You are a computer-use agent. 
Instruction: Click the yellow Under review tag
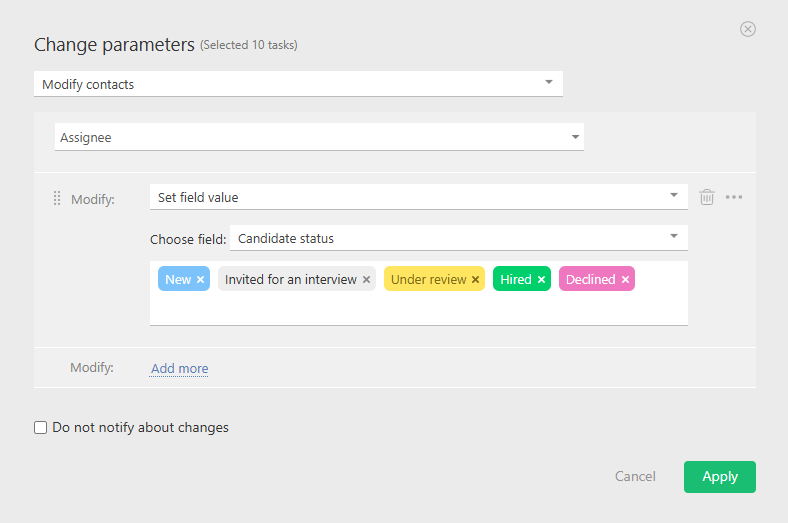click(x=428, y=280)
